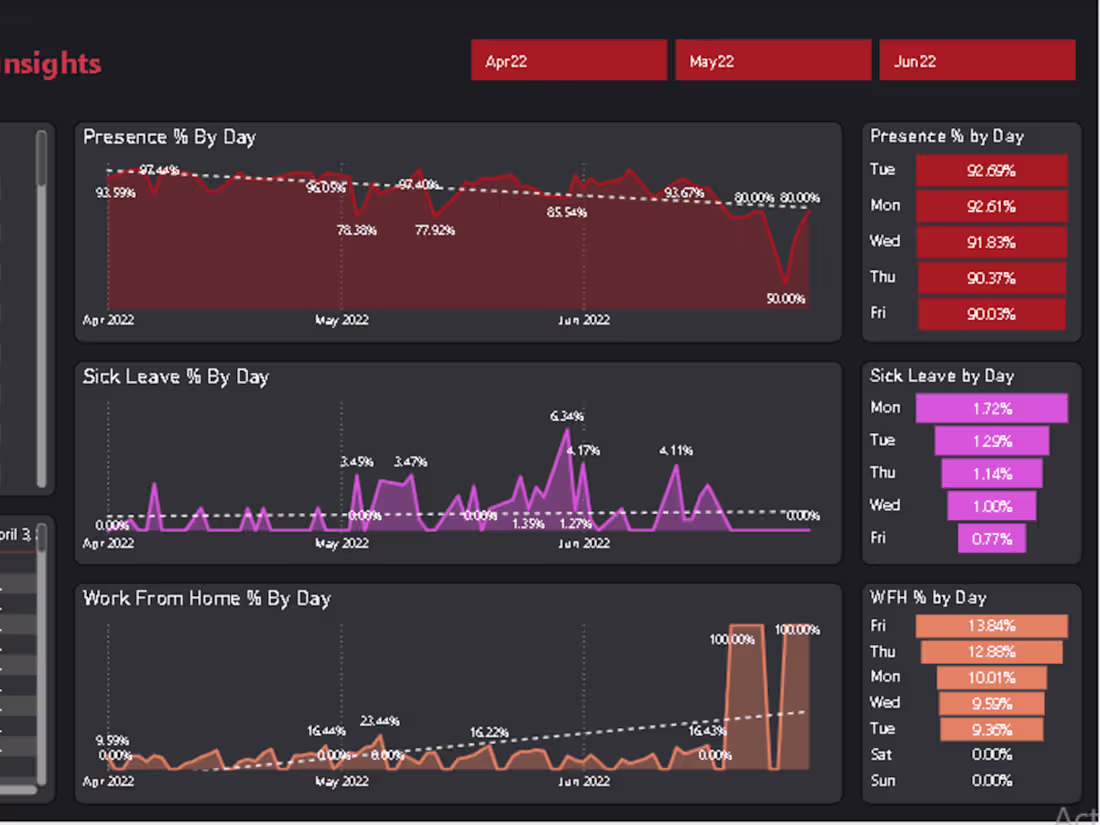Click the 50.00% dip in Presence chart
This screenshot has width=1100, height=825.
point(786,285)
